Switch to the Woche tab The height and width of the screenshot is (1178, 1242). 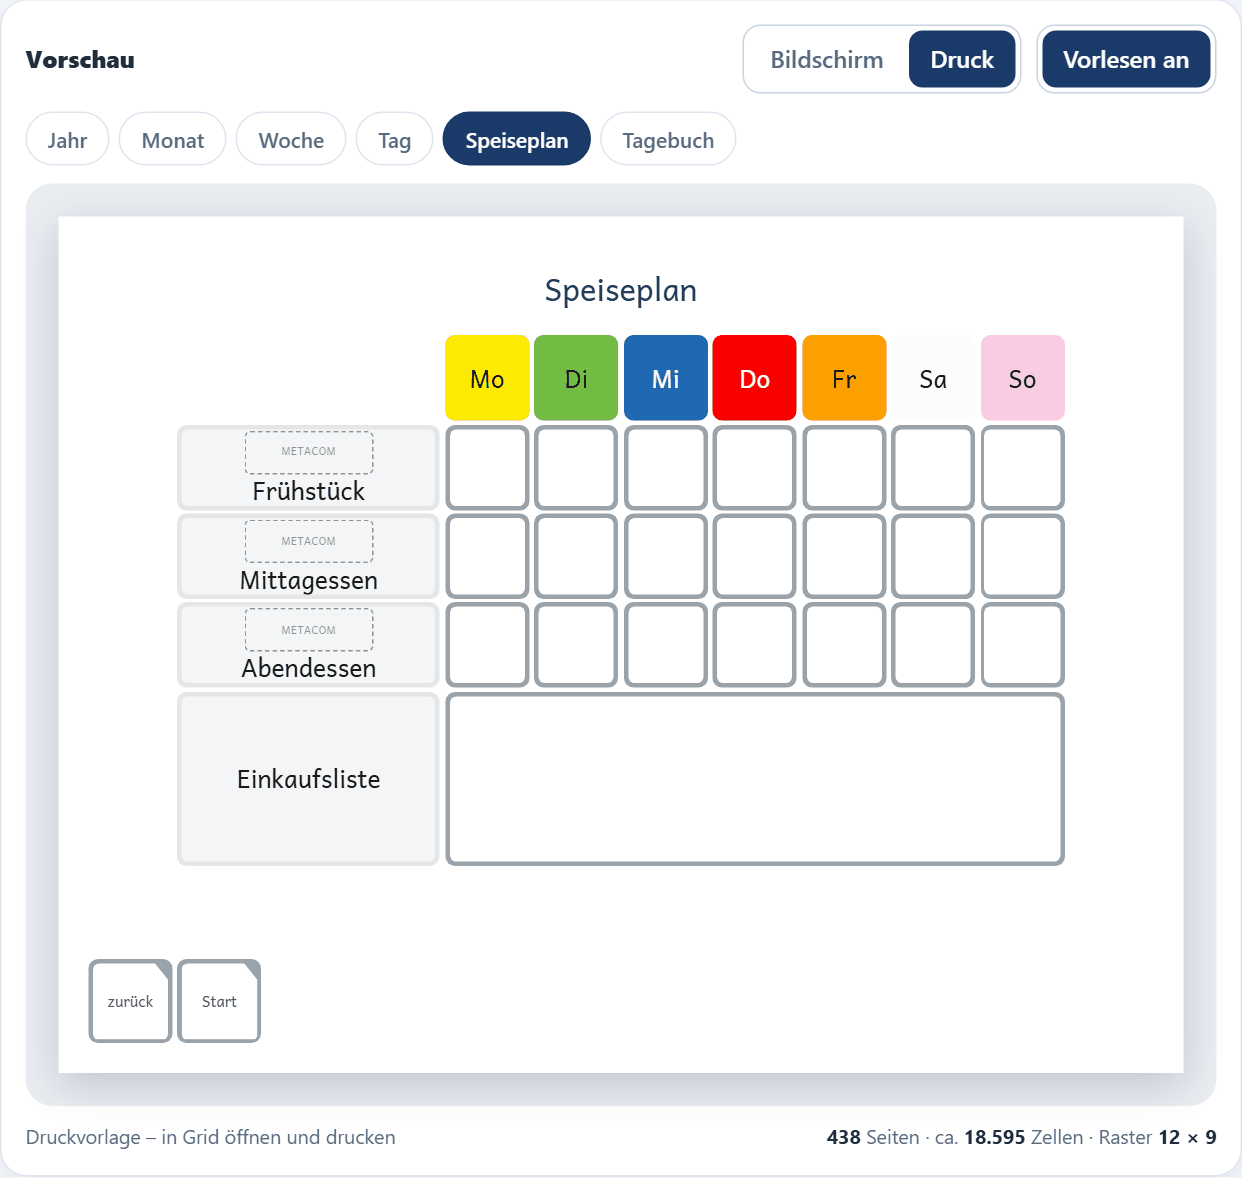291,140
